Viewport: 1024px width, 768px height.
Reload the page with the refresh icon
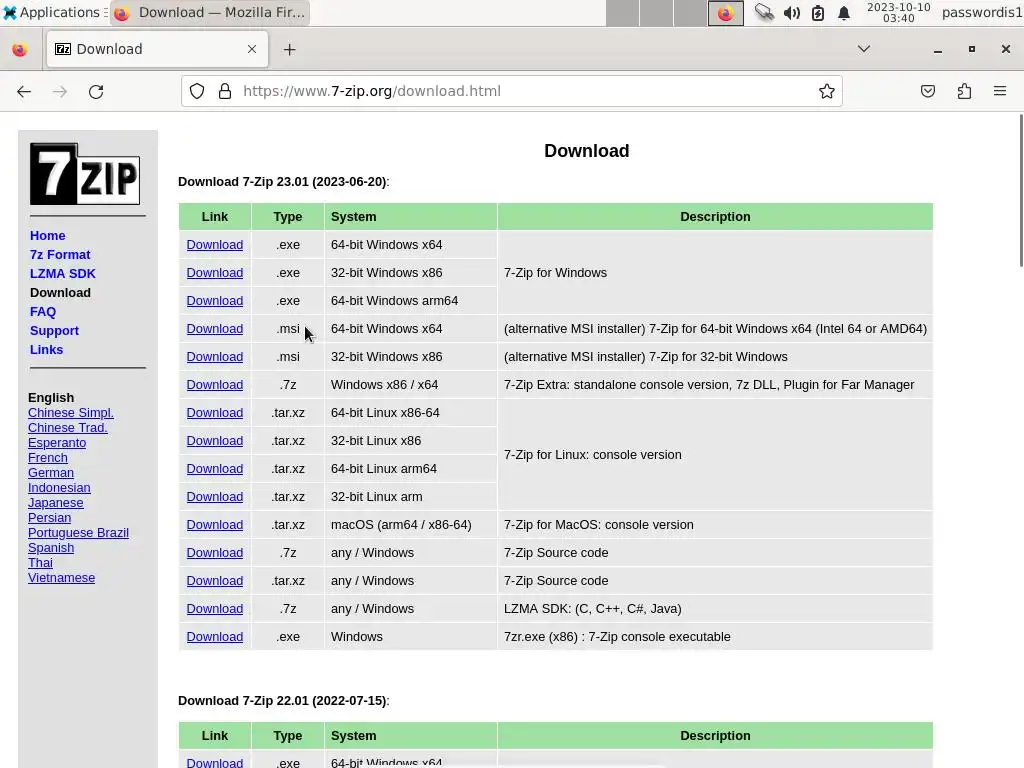(x=96, y=91)
